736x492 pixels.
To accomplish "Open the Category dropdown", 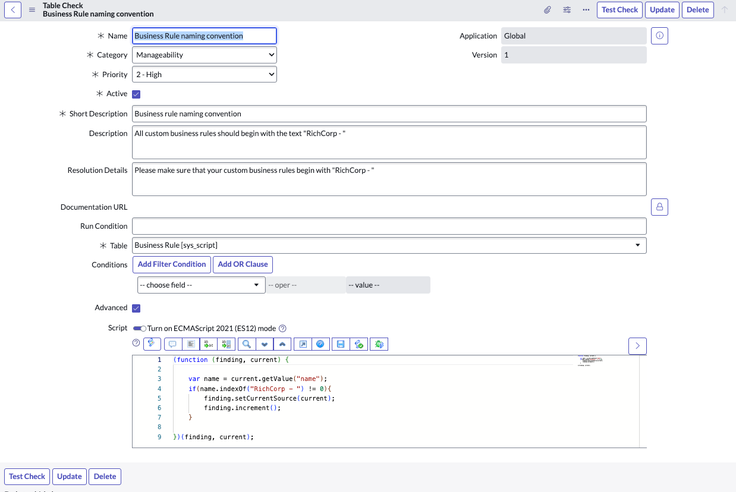I will (204, 55).
